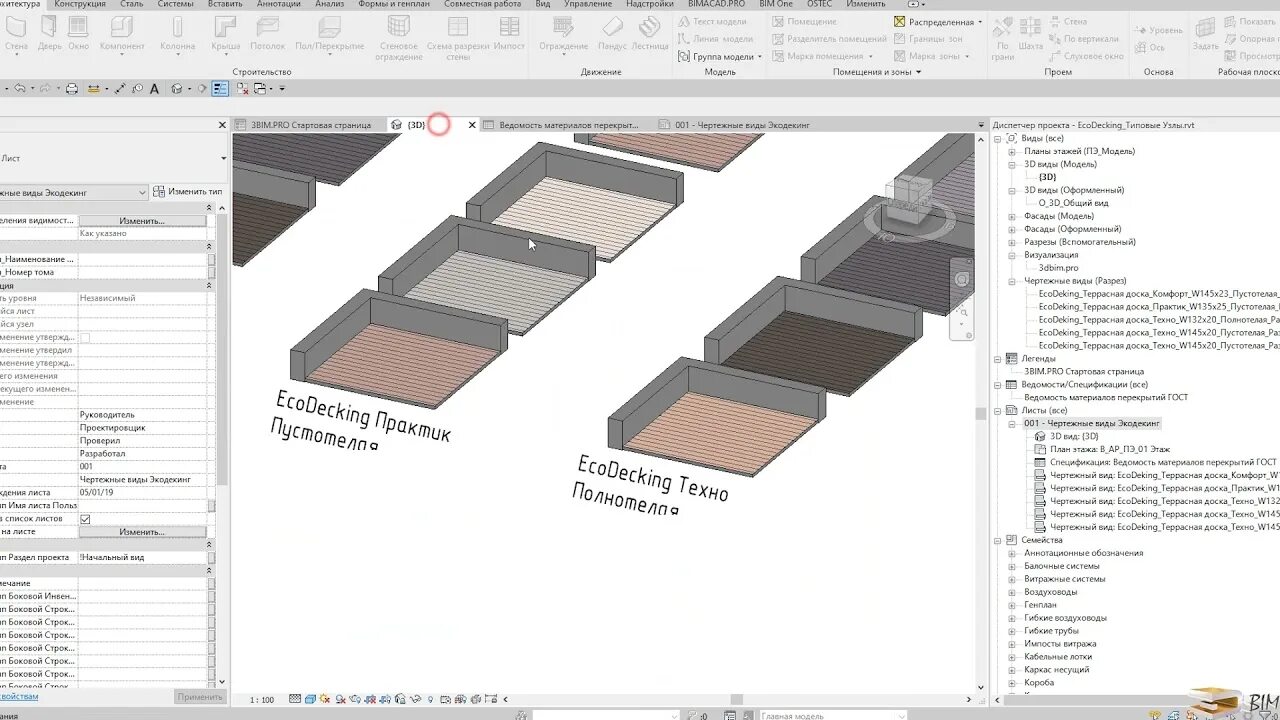Open the visual style control in view bar

(x=310, y=699)
